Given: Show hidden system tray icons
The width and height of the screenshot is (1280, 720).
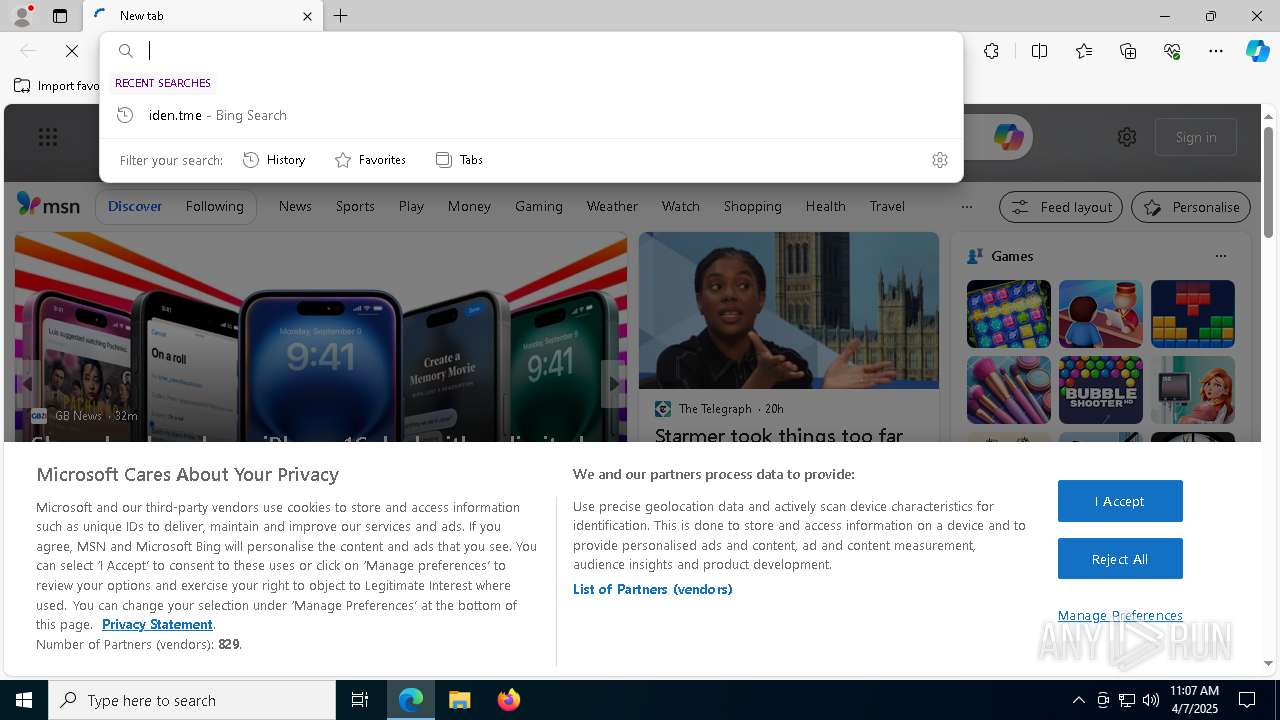Looking at the screenshot, I should [x=1078, y=700].
